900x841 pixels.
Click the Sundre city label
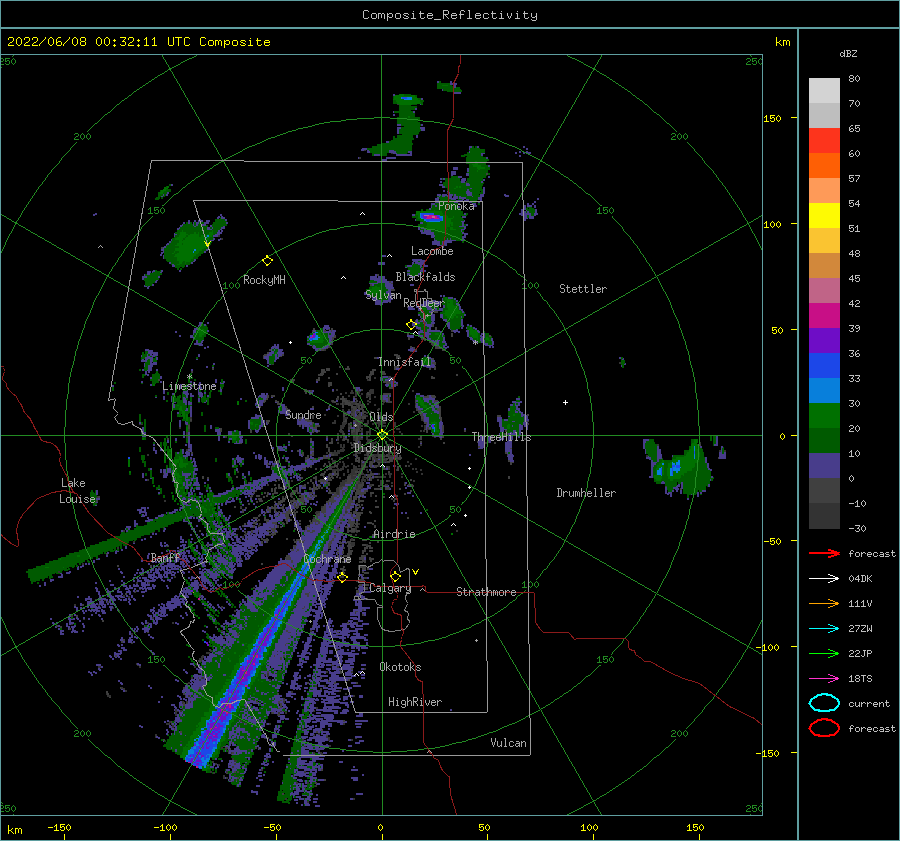[303, 414]
